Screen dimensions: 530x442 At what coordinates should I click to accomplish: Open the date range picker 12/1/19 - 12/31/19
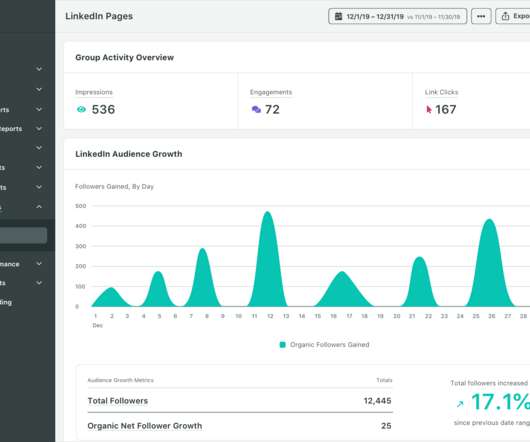click(398, 16)
